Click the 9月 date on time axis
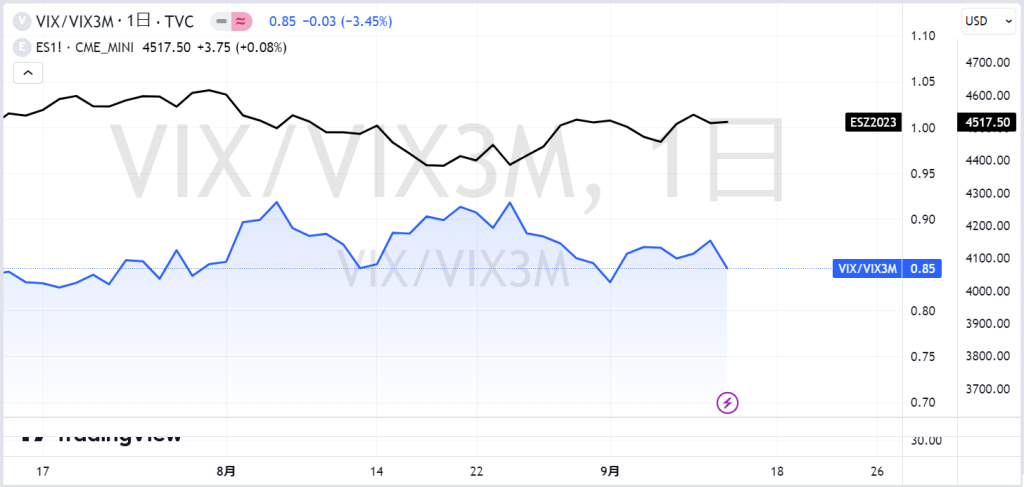Image resolution: width=1024 pixels, height=487 pixels. pyautogui.click(x=610, y=471)
